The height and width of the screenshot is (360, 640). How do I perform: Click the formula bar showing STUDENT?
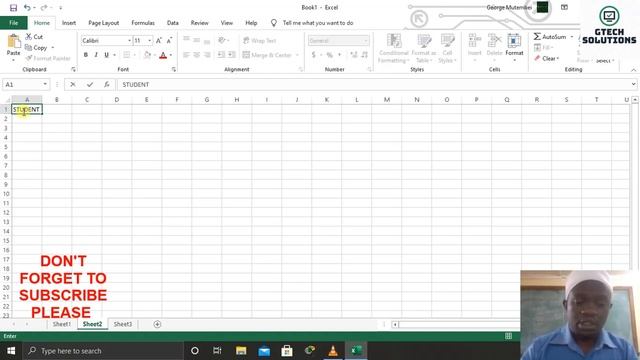(x=373, y=84)
